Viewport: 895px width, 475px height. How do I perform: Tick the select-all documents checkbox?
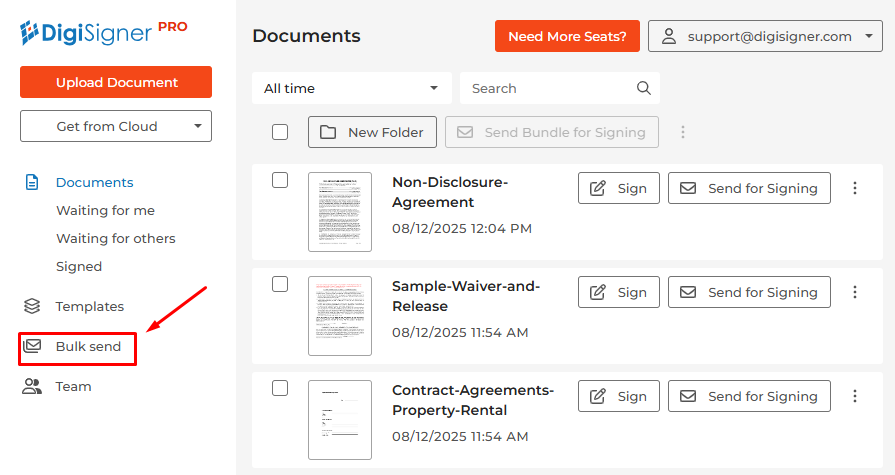(x=280, y=132)
